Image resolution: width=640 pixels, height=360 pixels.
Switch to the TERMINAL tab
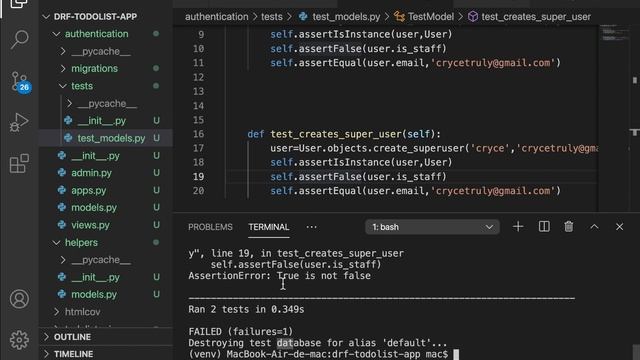pos(269,227)
